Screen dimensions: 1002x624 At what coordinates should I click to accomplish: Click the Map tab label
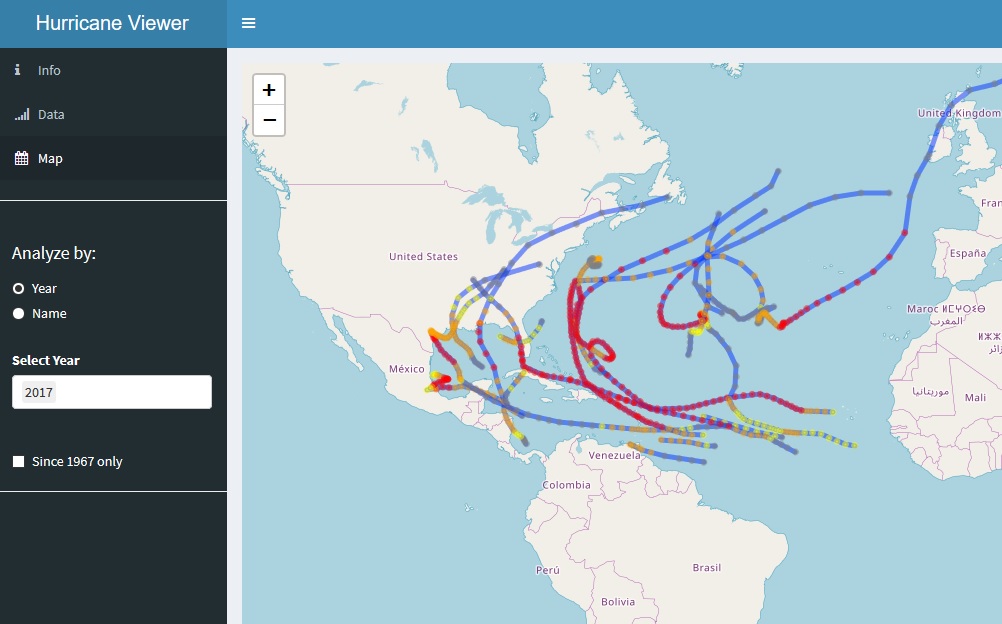48,158
